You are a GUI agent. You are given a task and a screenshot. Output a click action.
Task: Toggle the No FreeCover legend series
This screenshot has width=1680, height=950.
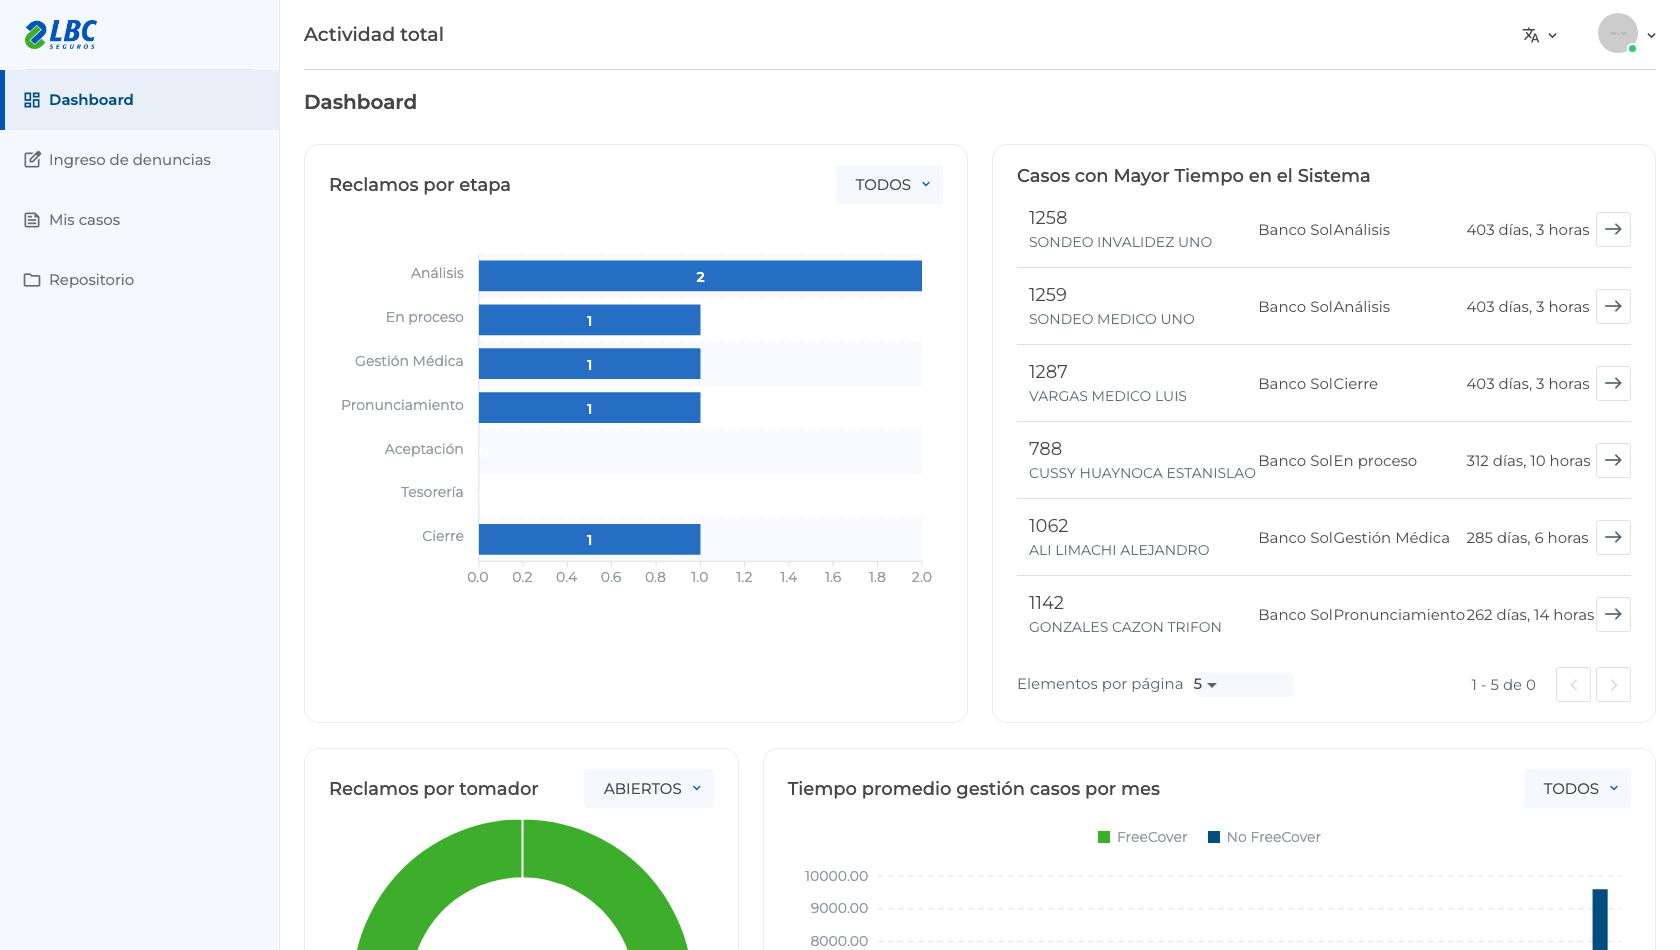1264,837
